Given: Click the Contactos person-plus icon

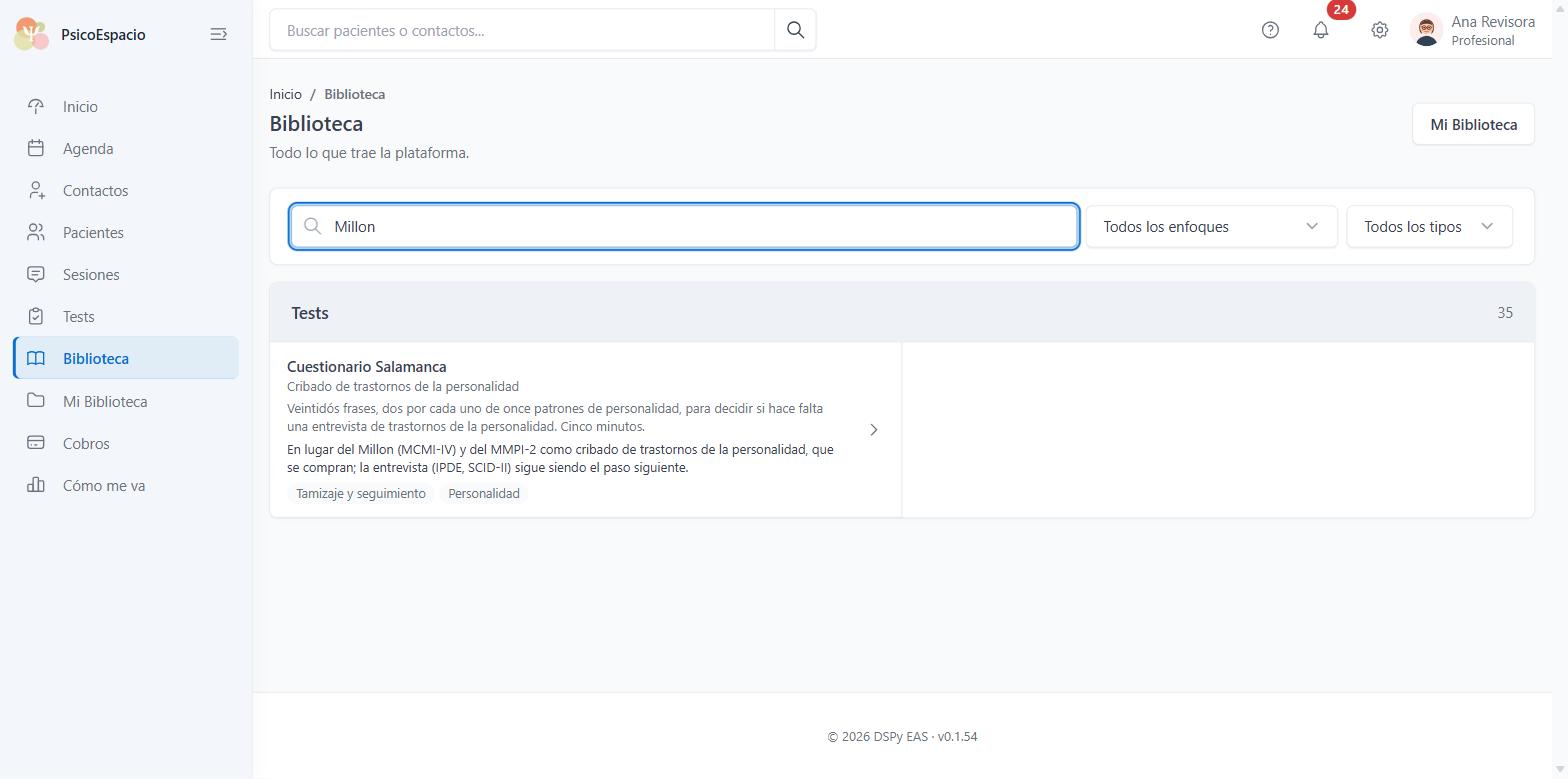Looking at the screenshot, I should pos(36,190).
